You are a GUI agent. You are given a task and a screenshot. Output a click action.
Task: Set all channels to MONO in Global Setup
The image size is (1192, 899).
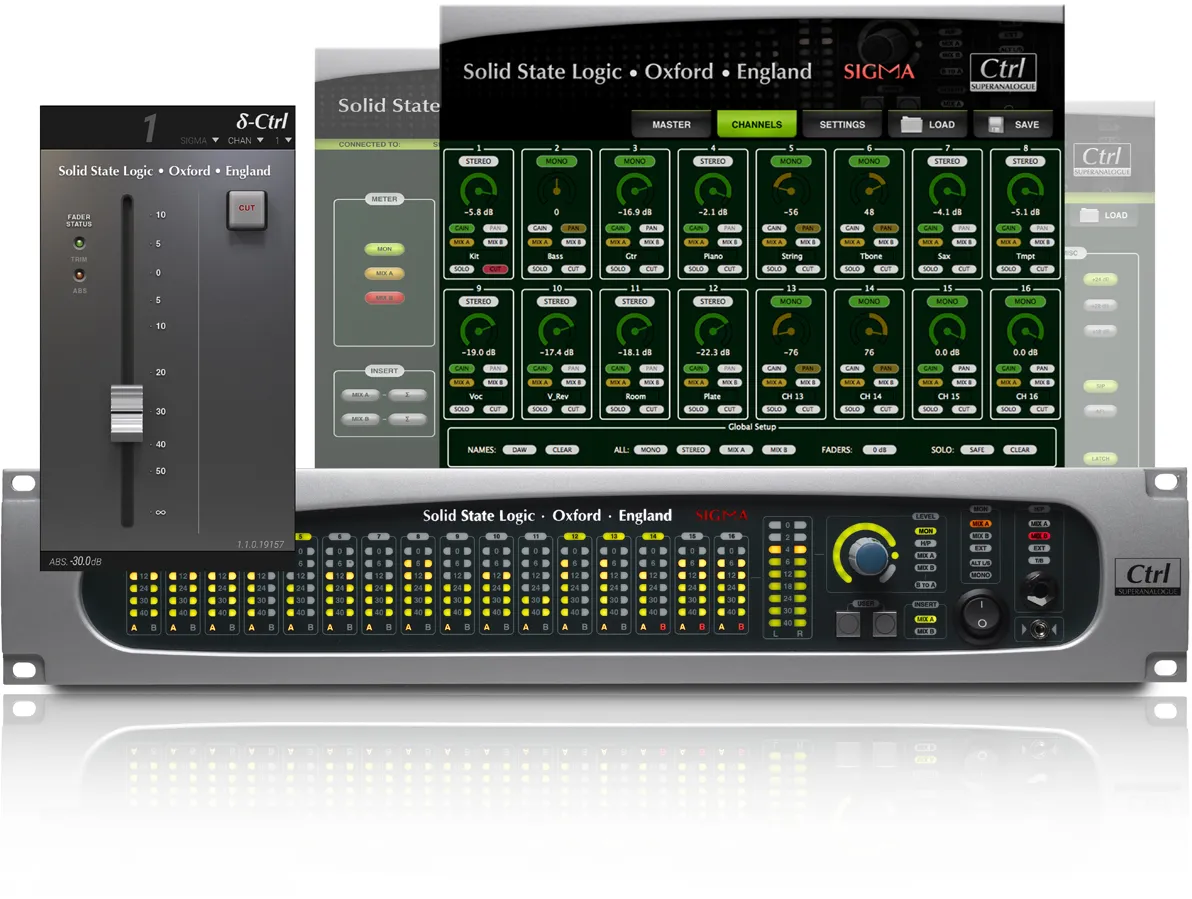[x=651, y=450]
